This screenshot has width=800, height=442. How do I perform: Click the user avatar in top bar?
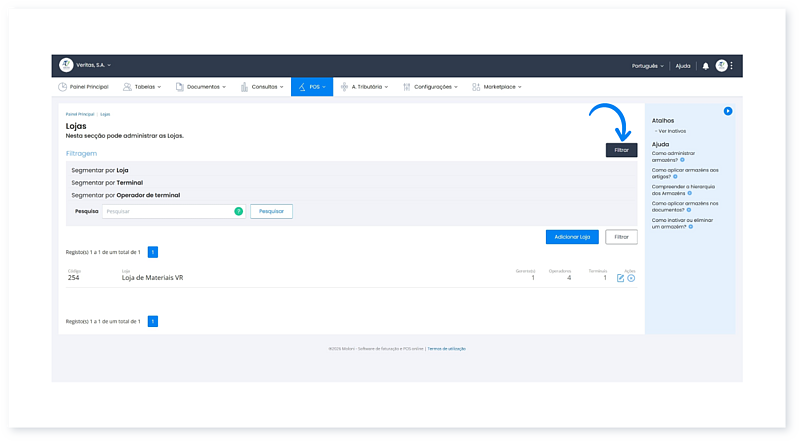click(721, 66)
